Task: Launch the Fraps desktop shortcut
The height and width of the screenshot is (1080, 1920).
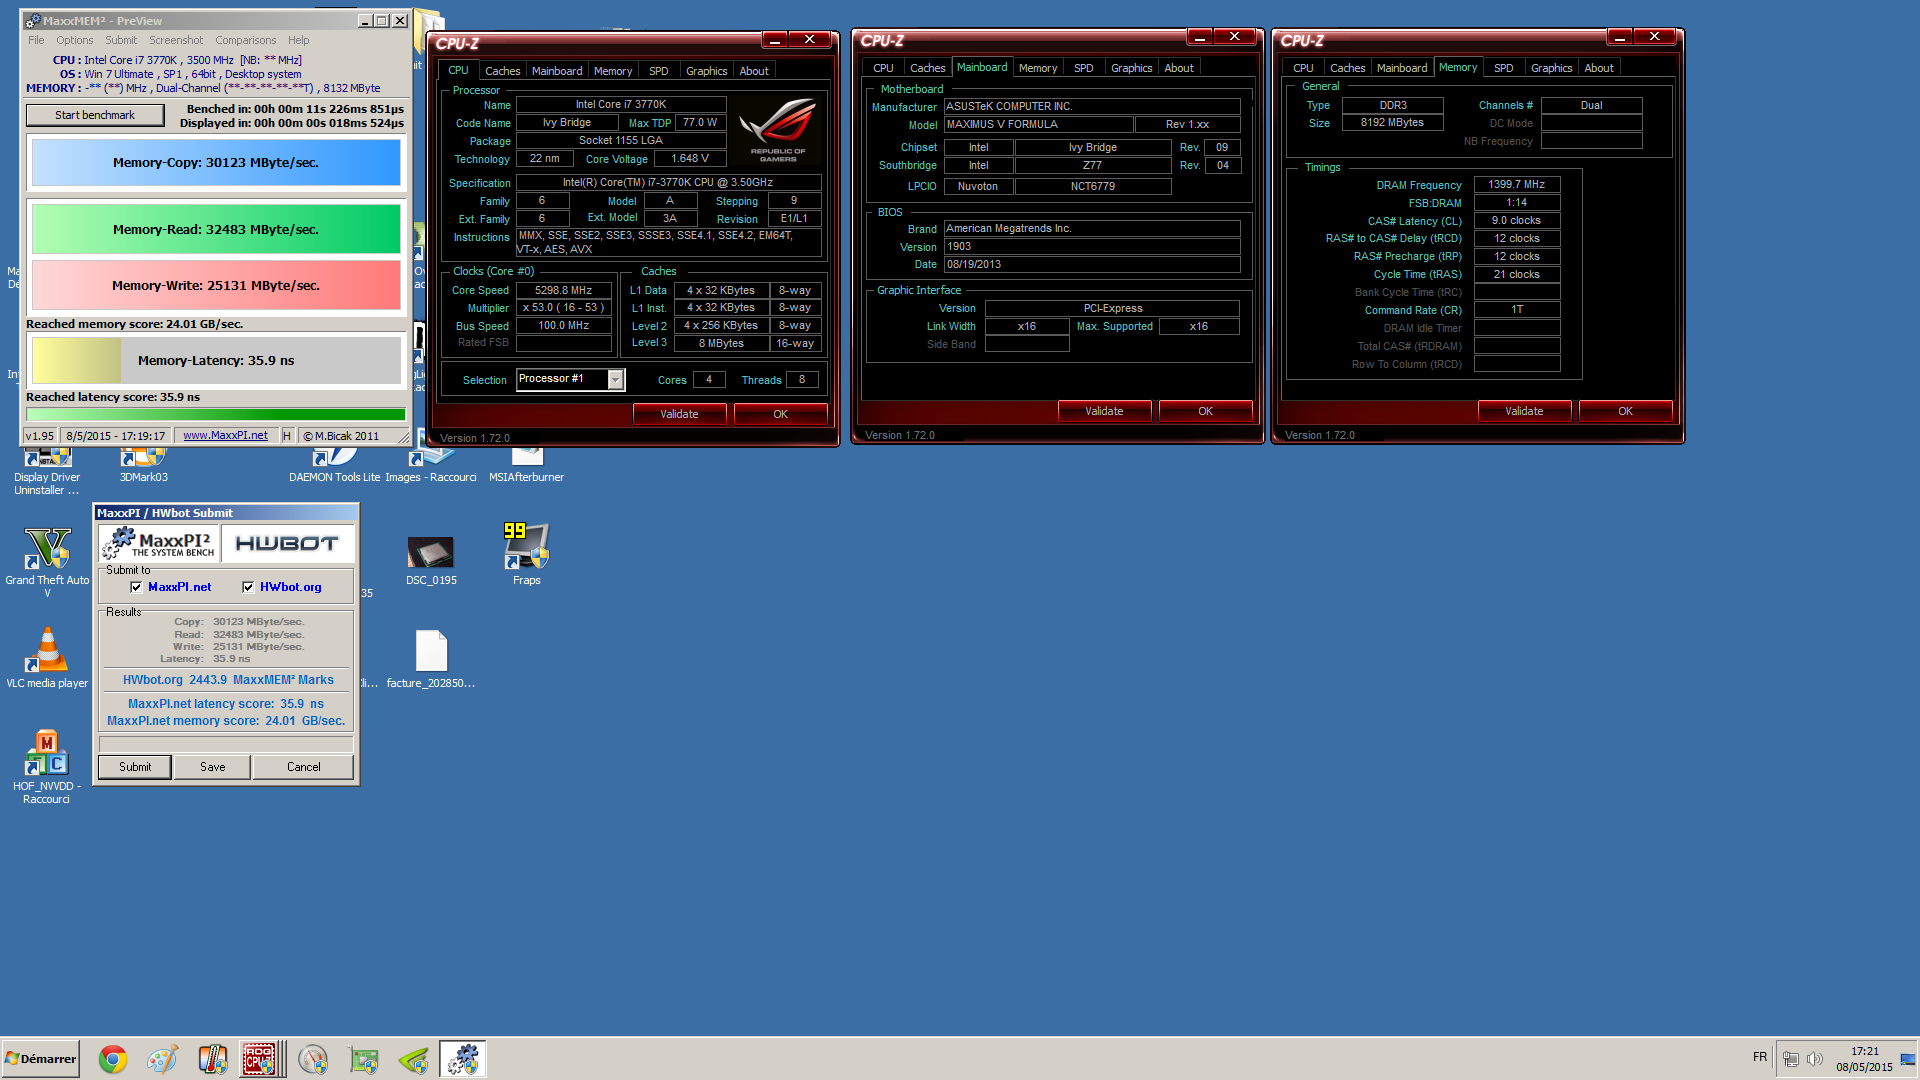Action: click(x=526, y=554)
